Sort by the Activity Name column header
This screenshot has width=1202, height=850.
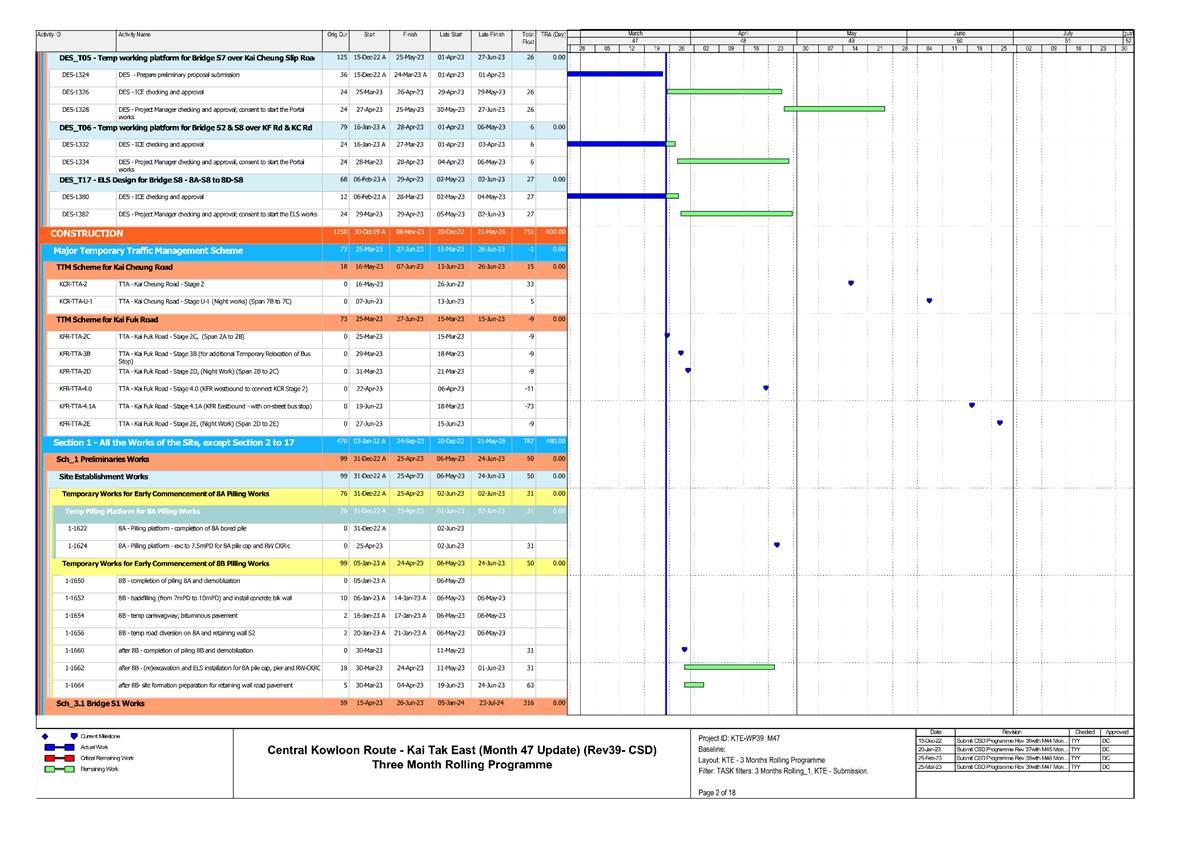134,34
